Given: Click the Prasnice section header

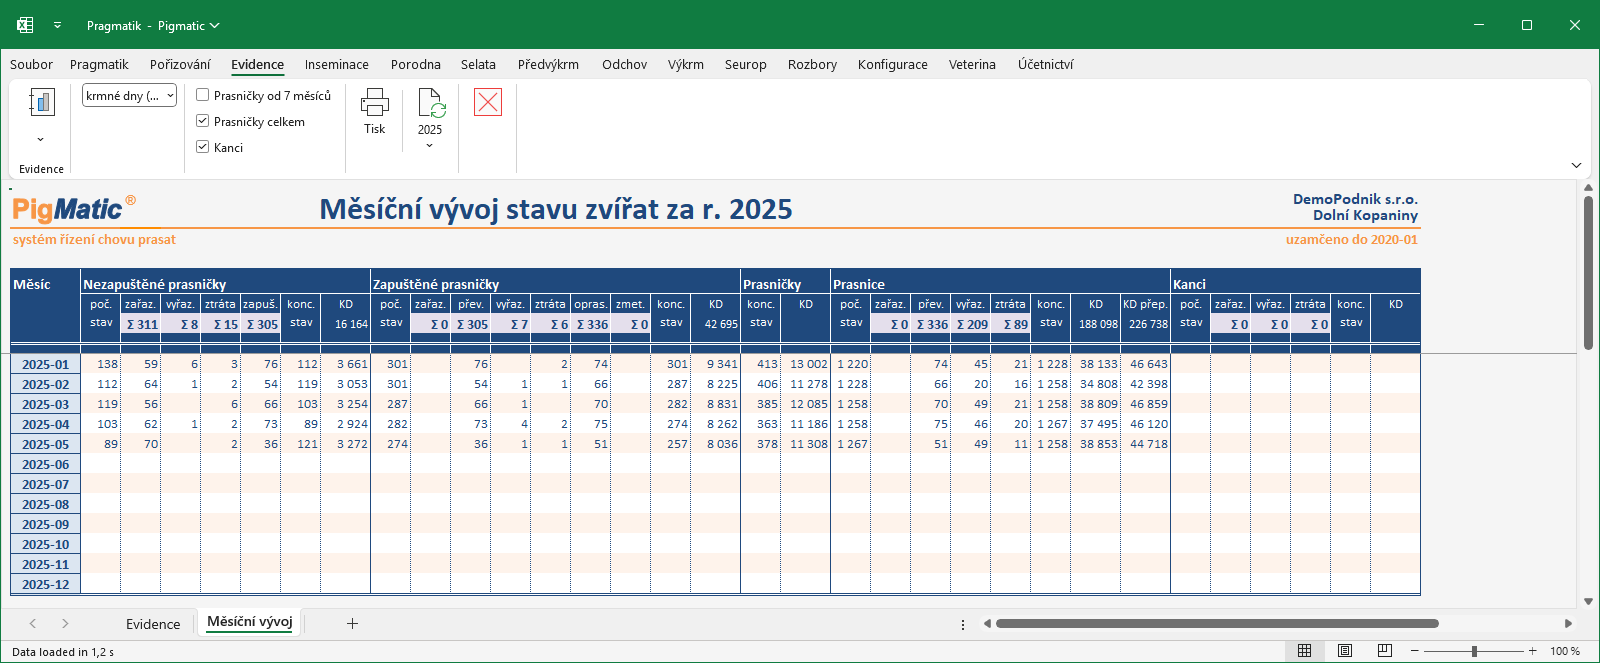Looking at the screenshot, I should [x=859, y=284].
